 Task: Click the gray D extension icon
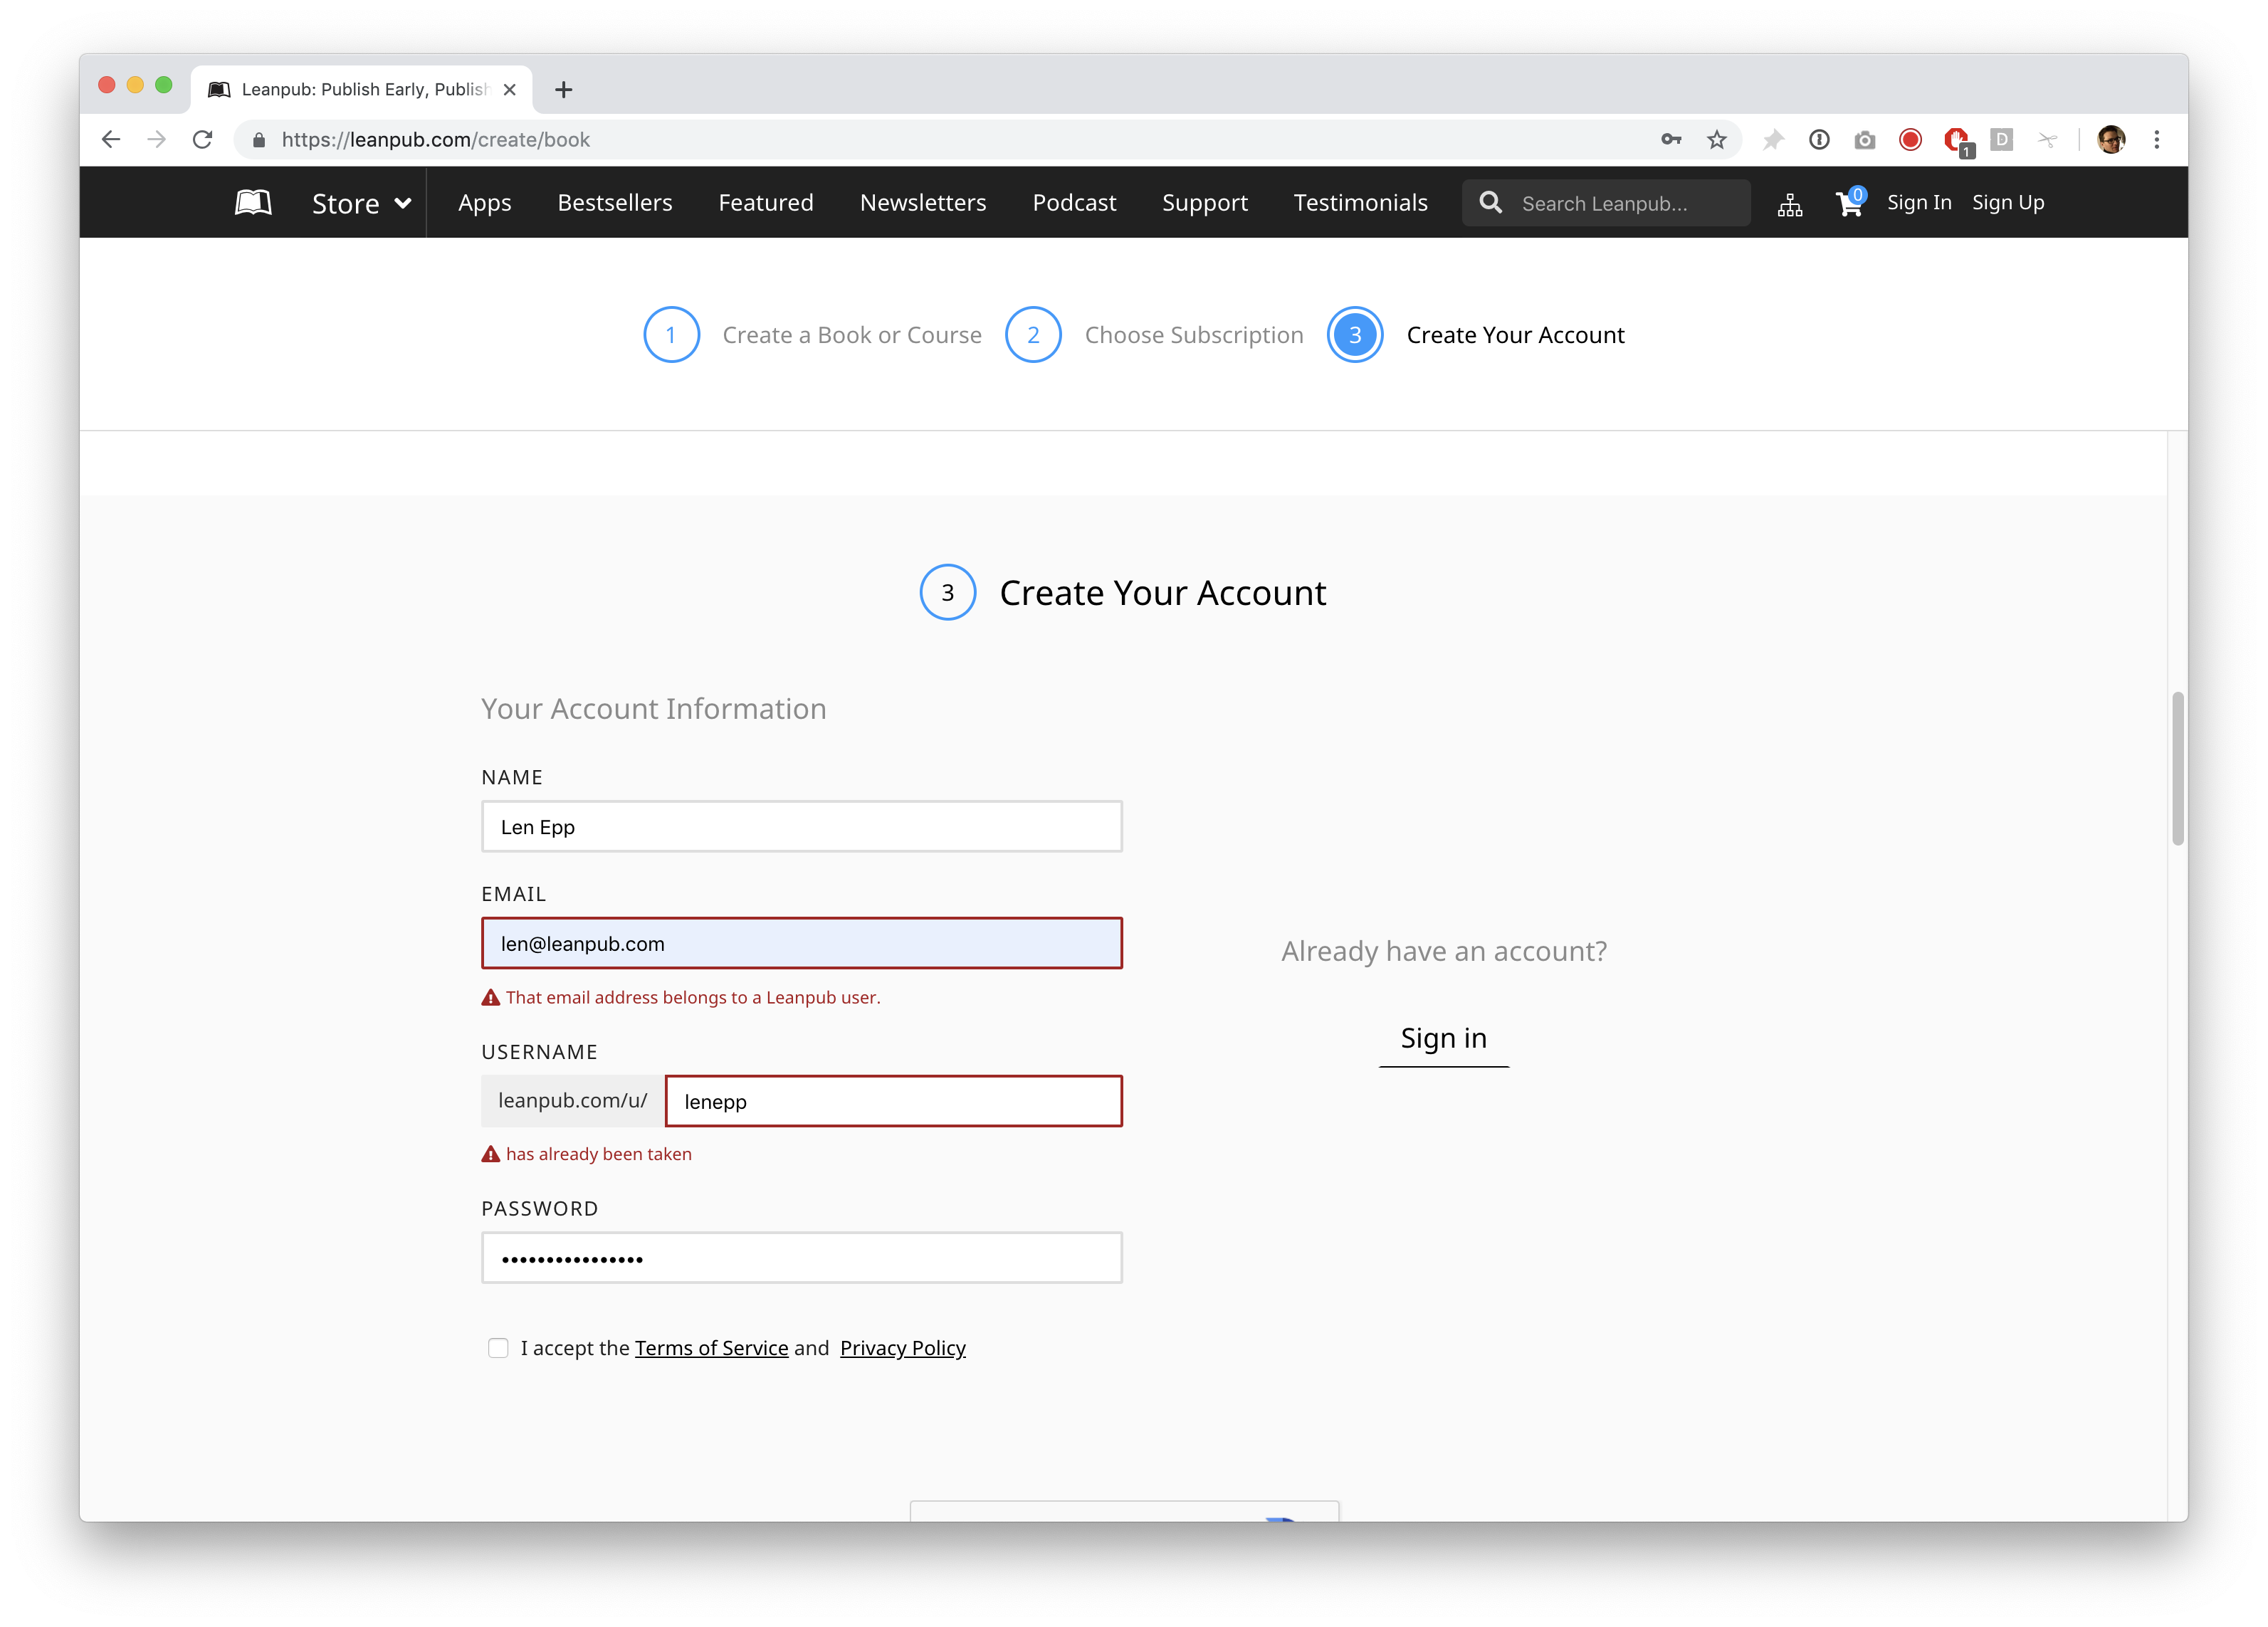2001,139
